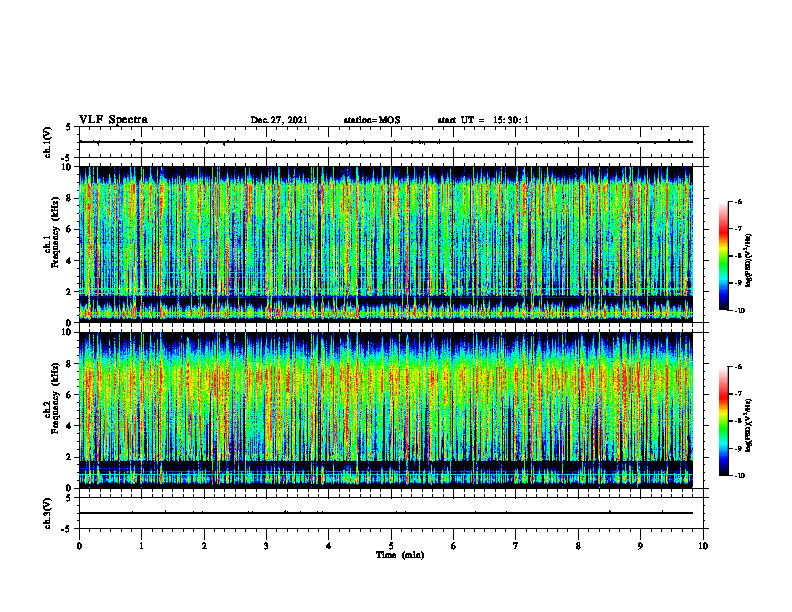
Task: Click the ch.1 frequency tick label "4"
Action: (x=70, y=261)
